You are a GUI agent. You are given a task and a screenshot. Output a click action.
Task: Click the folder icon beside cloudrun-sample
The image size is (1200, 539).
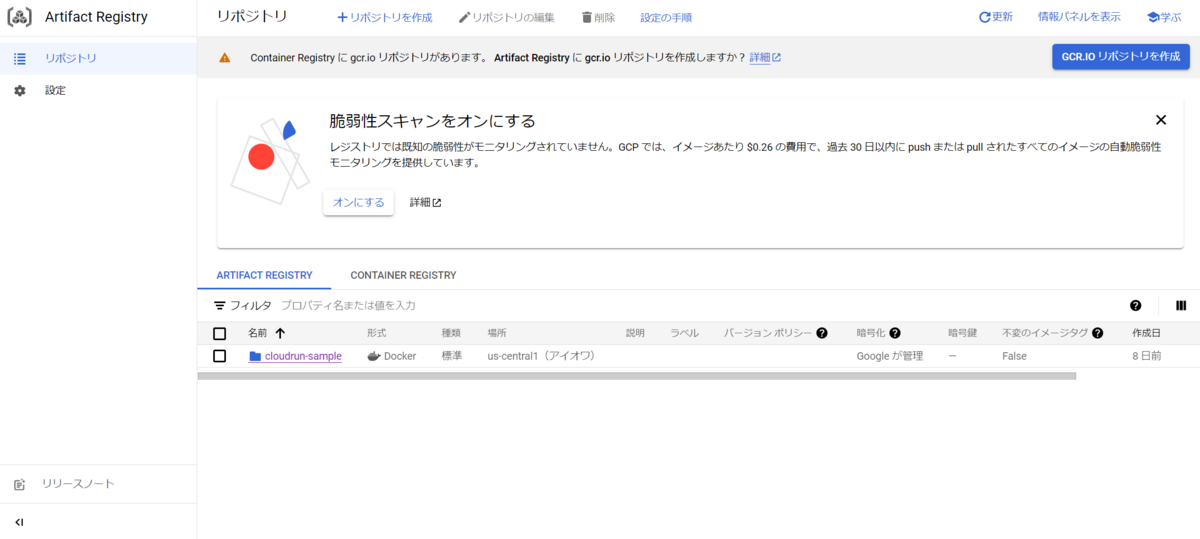255,356
